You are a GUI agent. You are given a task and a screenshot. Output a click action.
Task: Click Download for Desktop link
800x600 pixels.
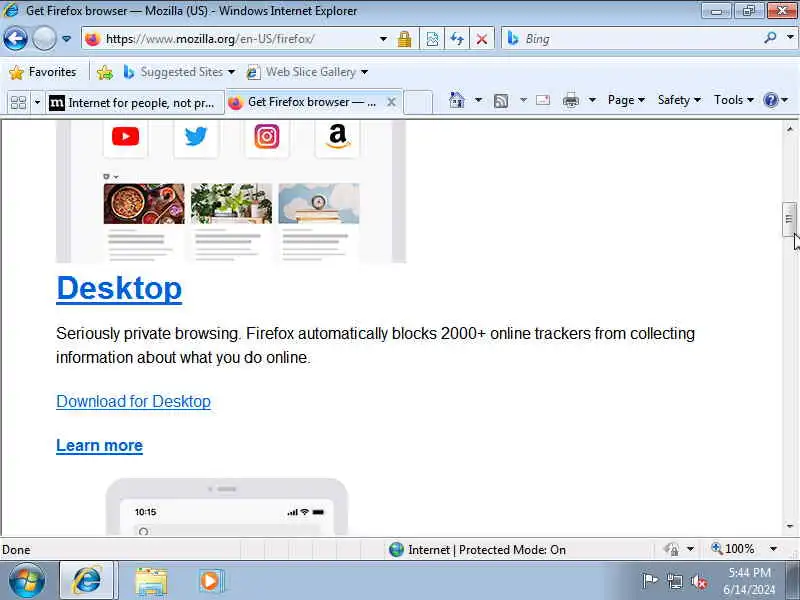(133, 402)
